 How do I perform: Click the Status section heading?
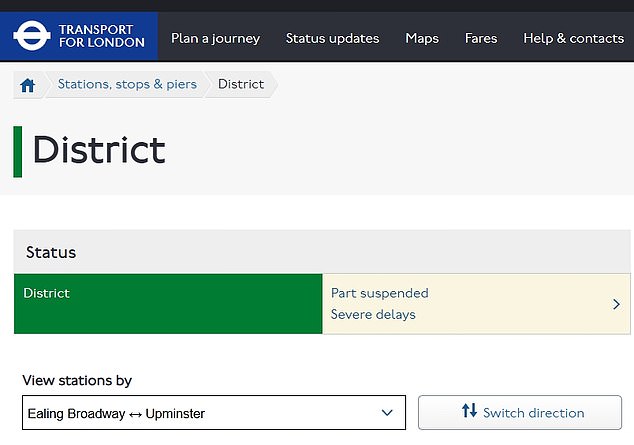pos(51,252)
